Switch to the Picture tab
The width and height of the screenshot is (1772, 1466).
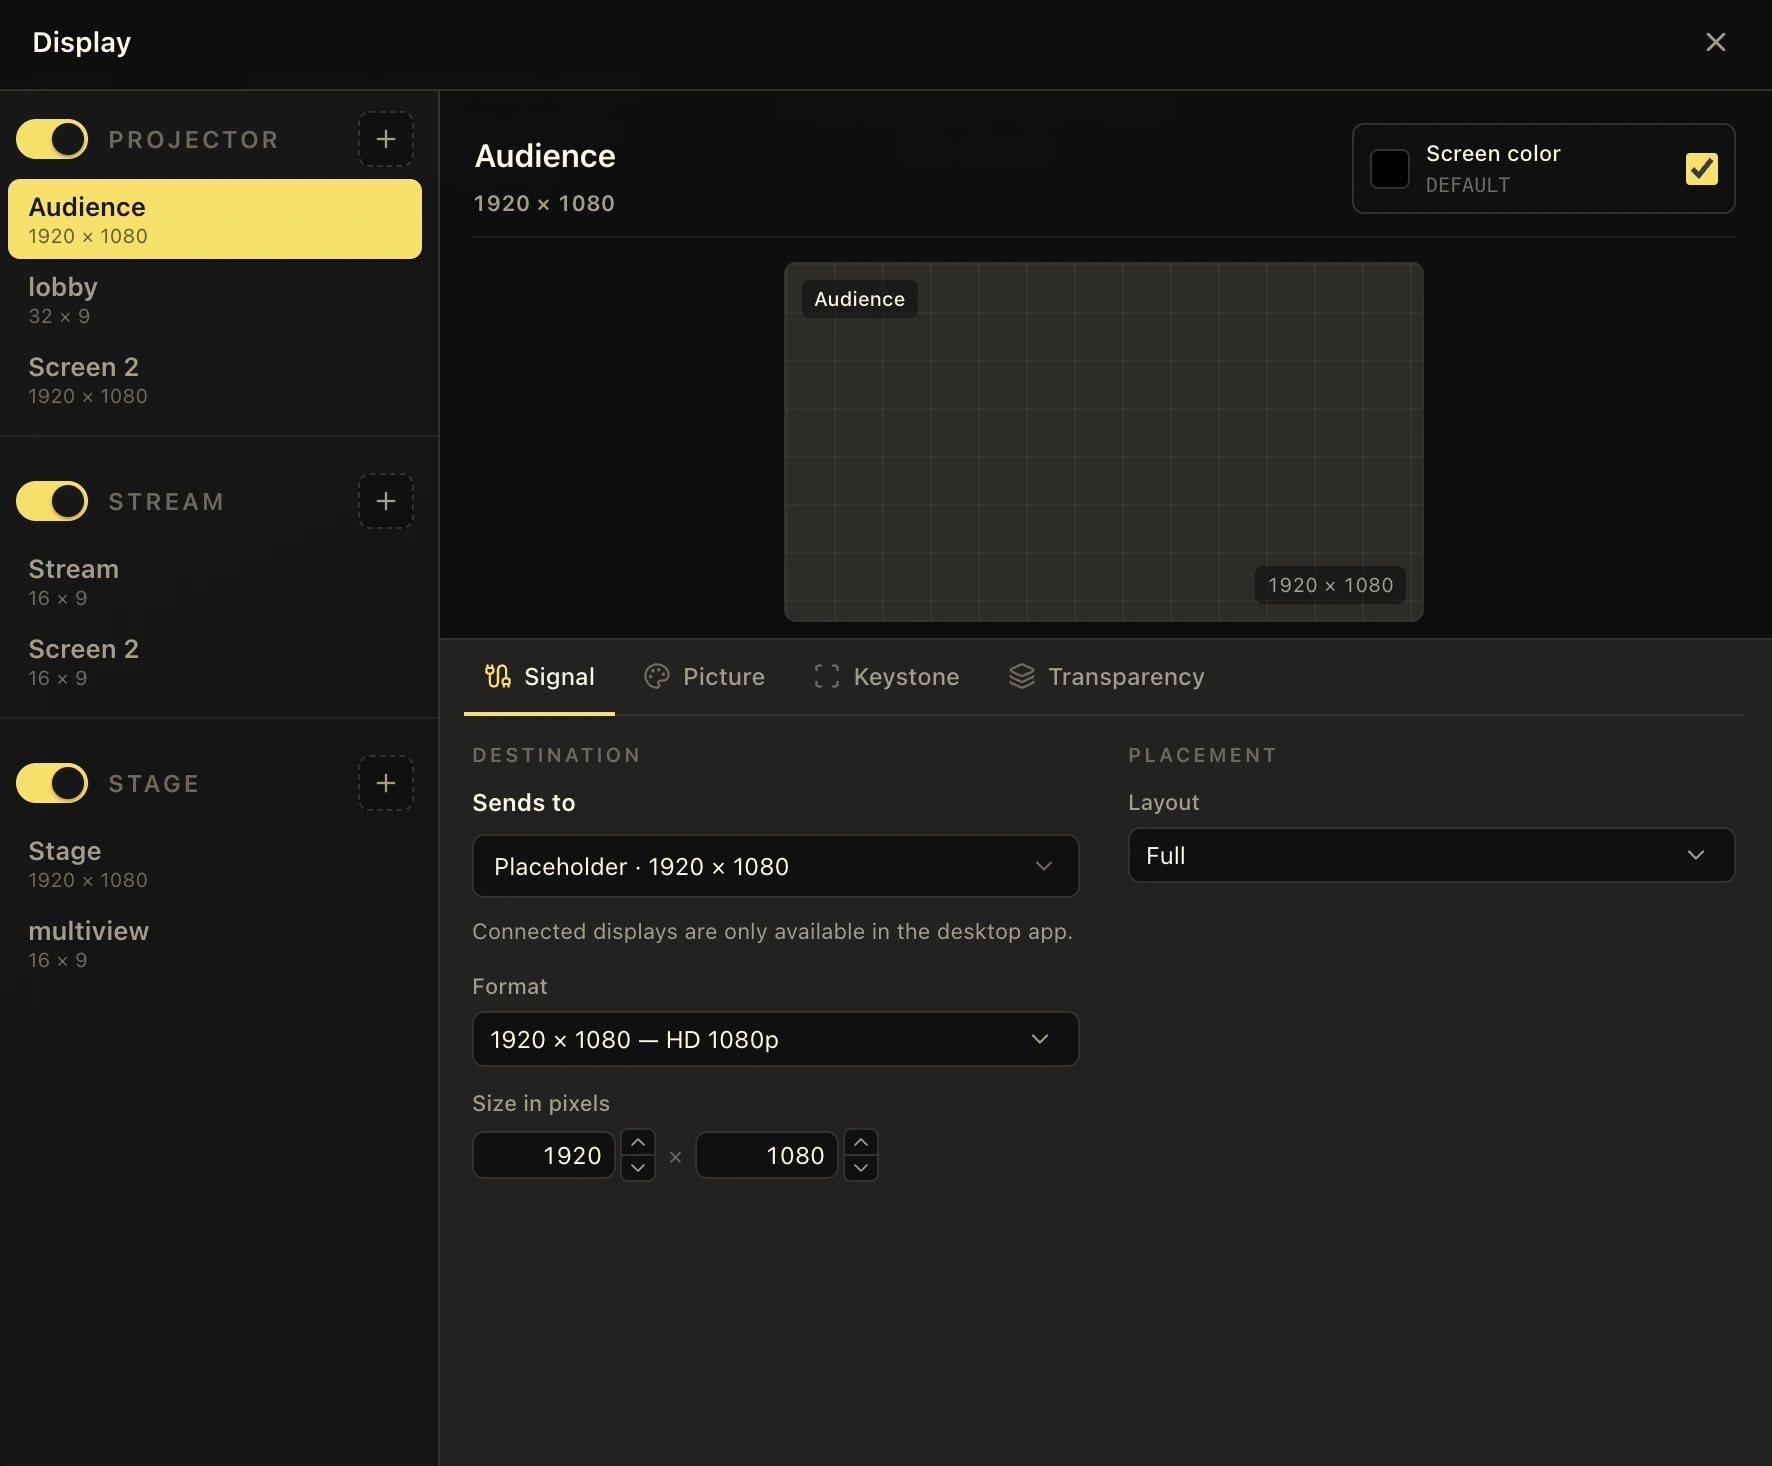[705, 677]
